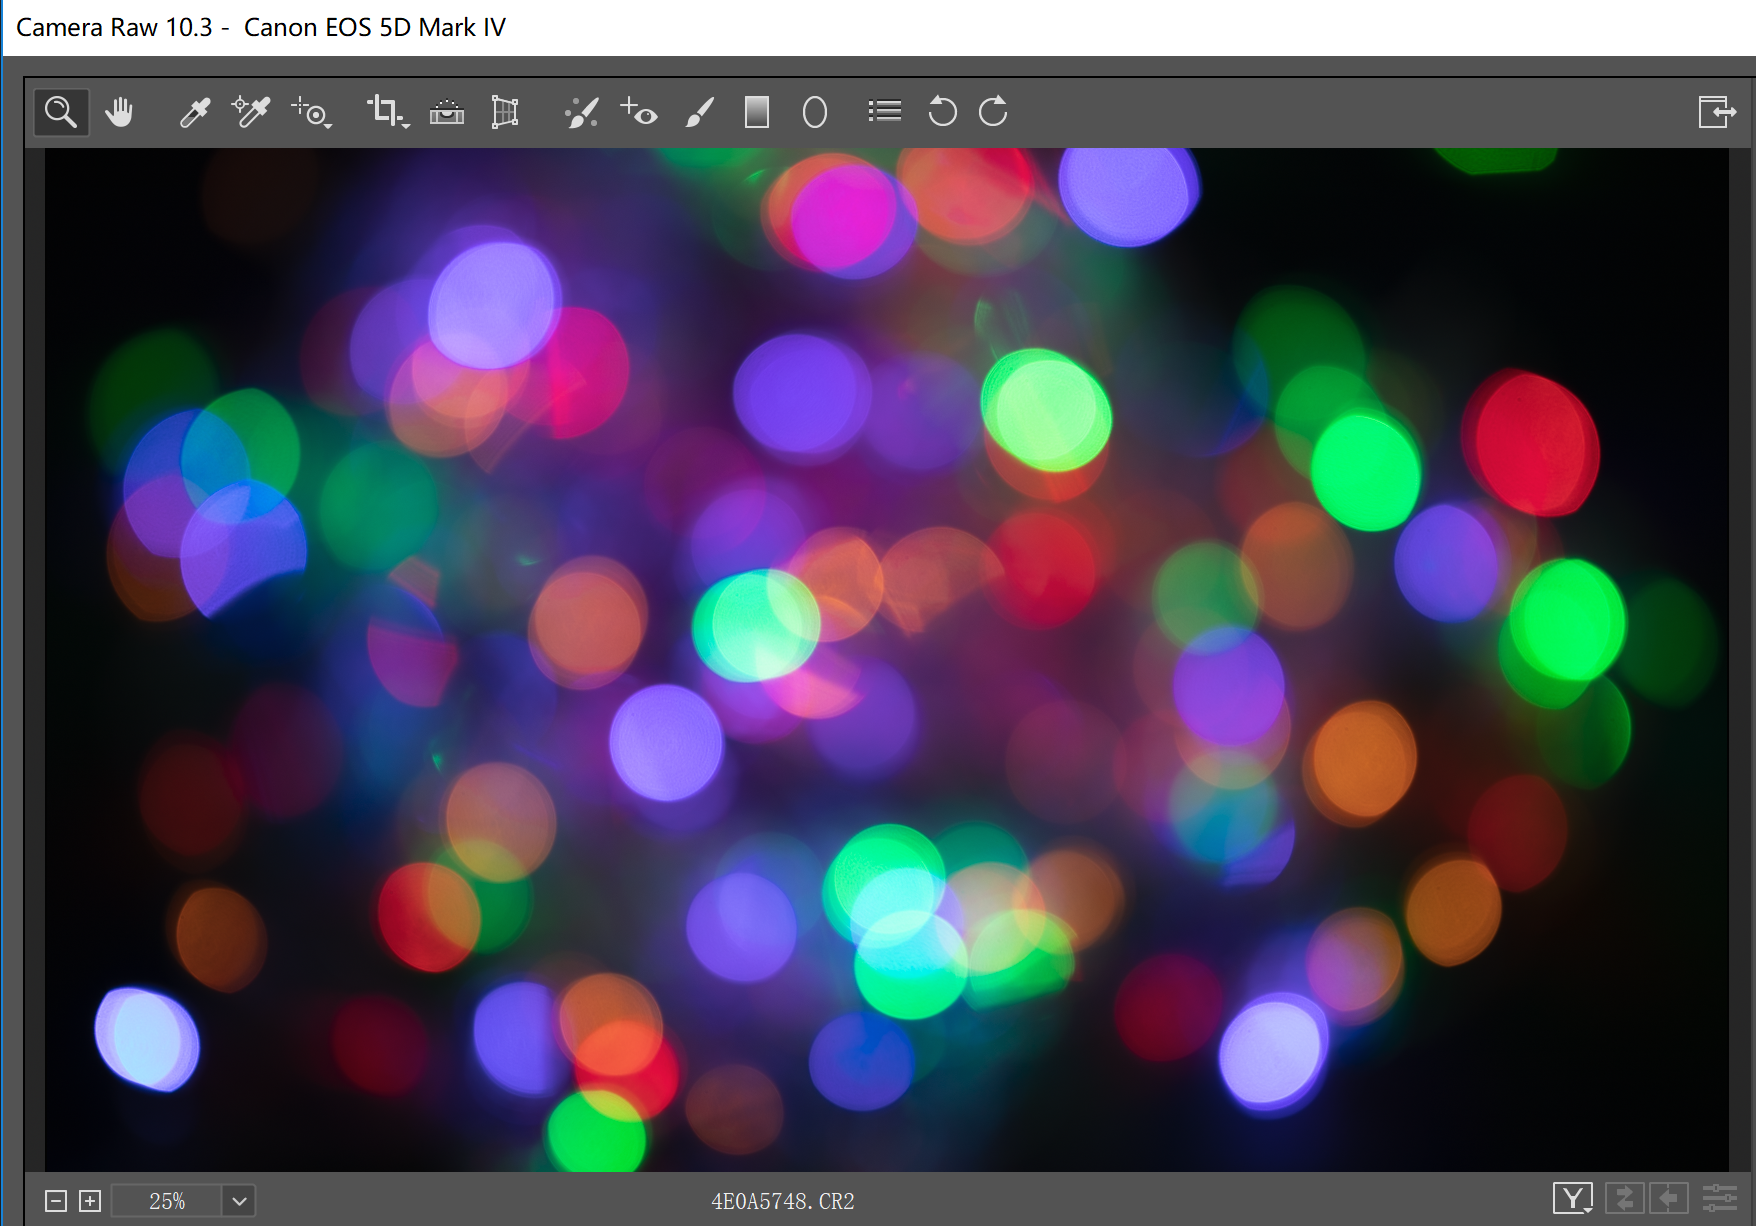1756x1226 pixels.
Task: Open the 25% zoom level dropdown
Action: pyautogui.click(x=239, y=1201)
